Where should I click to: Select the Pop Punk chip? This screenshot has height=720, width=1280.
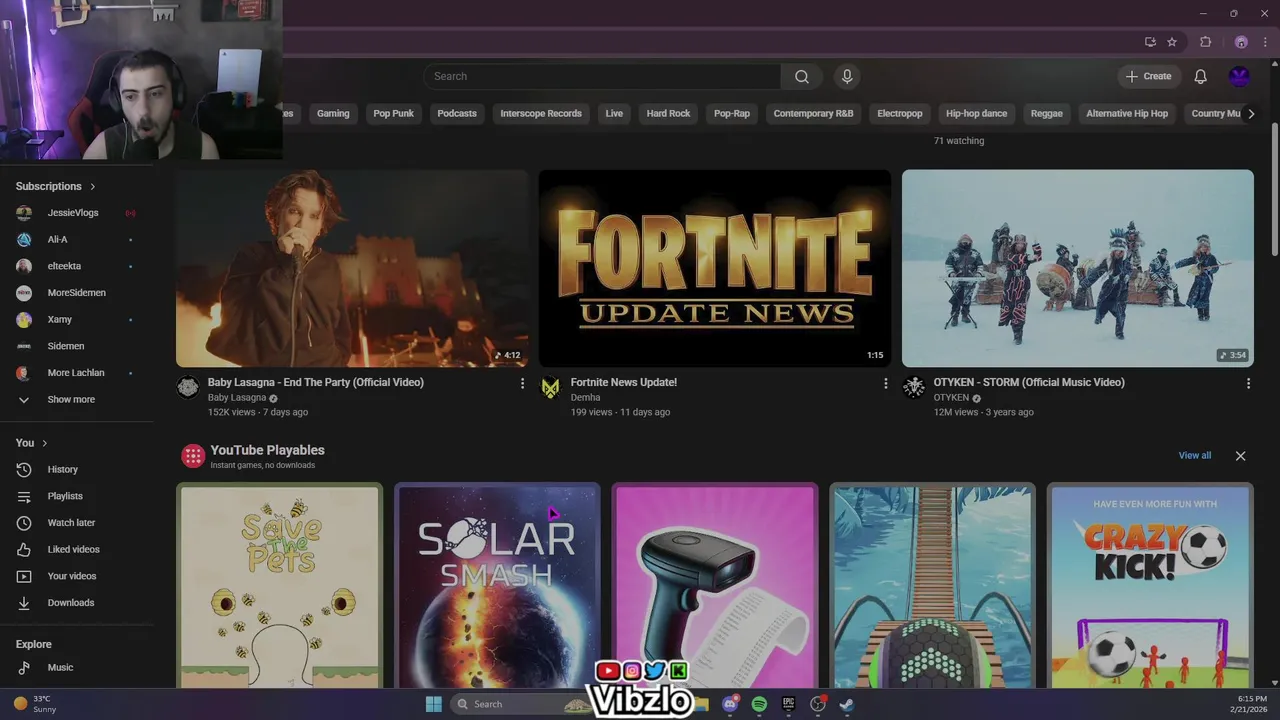click(x=393, y=113)
